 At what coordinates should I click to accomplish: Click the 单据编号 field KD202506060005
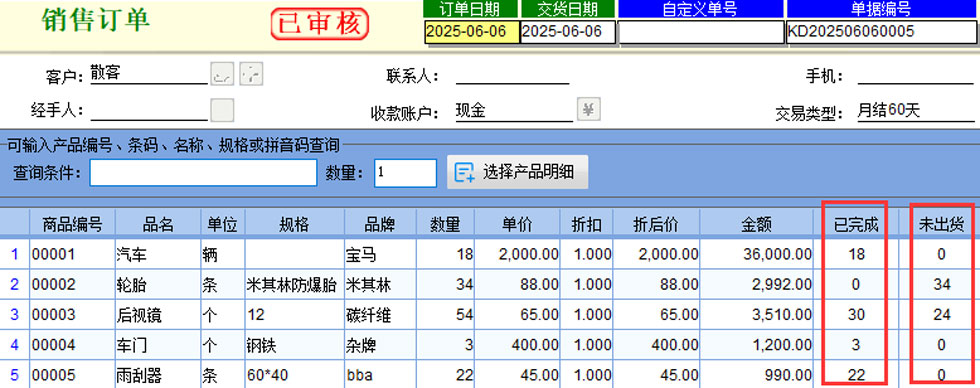coord(882,32)
